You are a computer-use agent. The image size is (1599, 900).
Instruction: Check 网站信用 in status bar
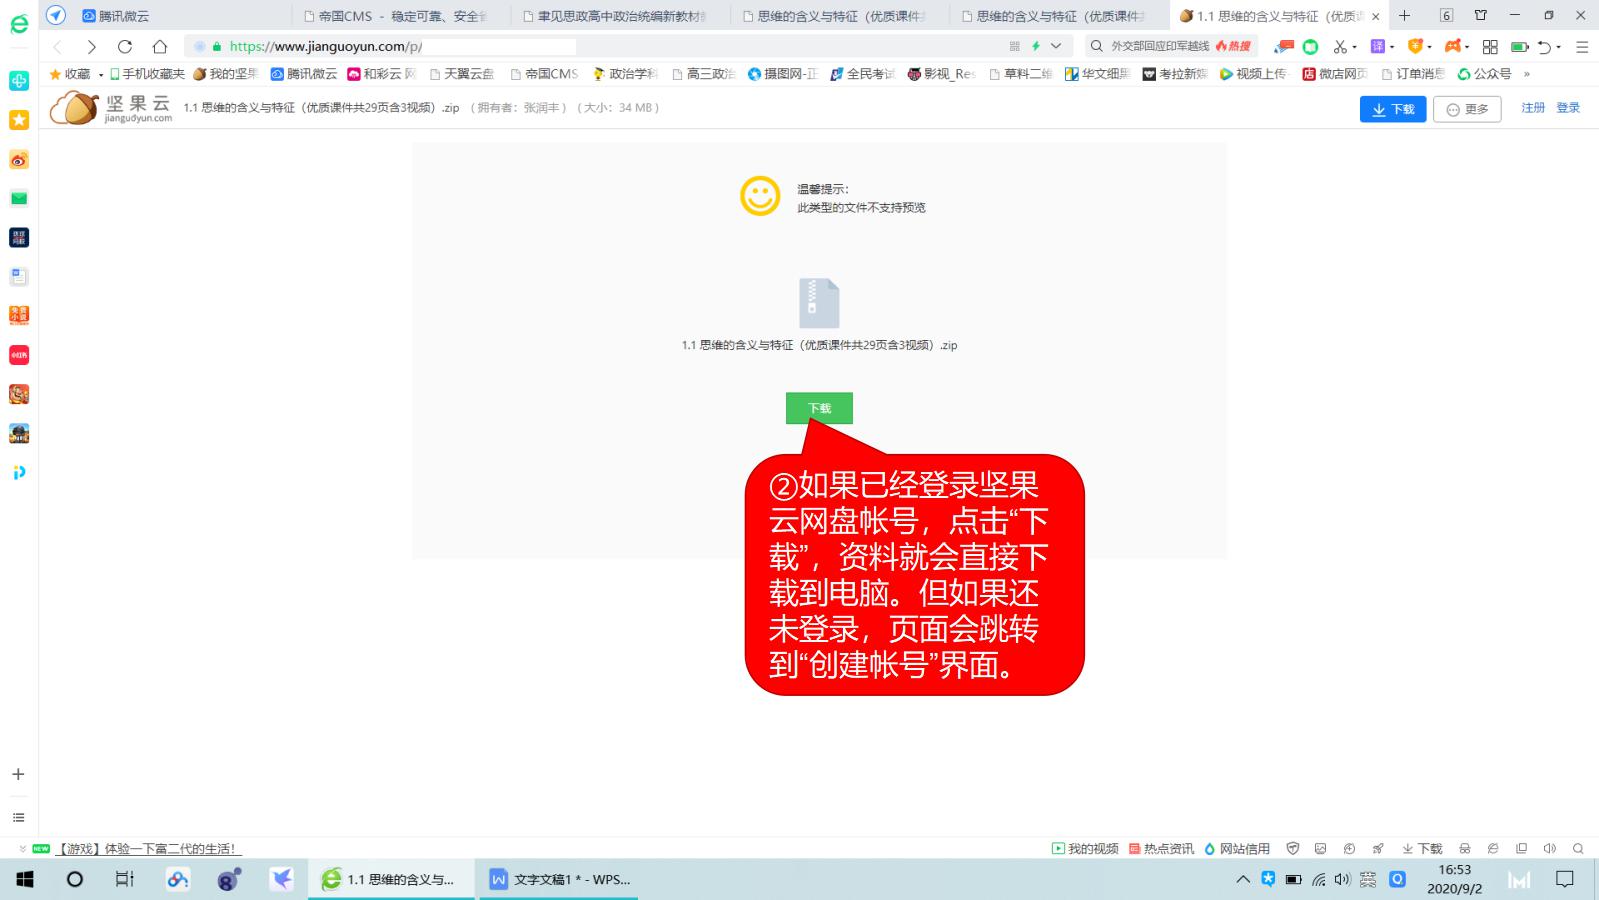coord(1237,848)
